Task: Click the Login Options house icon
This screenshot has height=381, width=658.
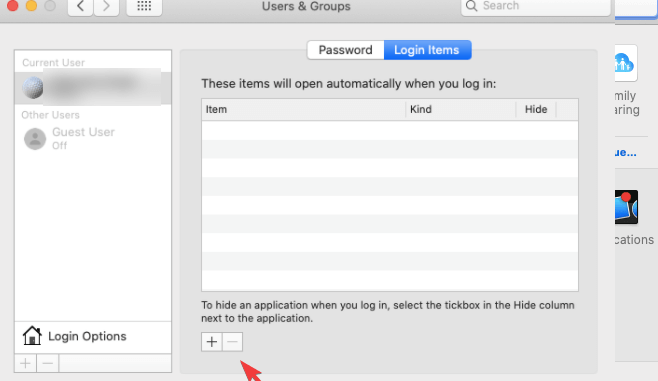Action: [32, 336]
